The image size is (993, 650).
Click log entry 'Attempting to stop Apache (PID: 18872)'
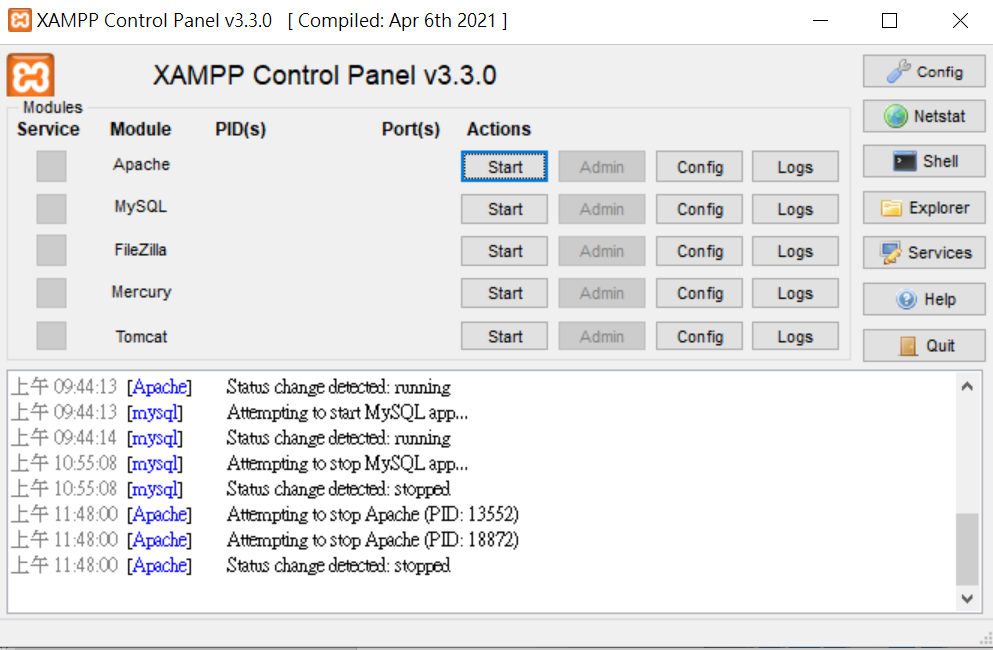click(x=372, y=540)
